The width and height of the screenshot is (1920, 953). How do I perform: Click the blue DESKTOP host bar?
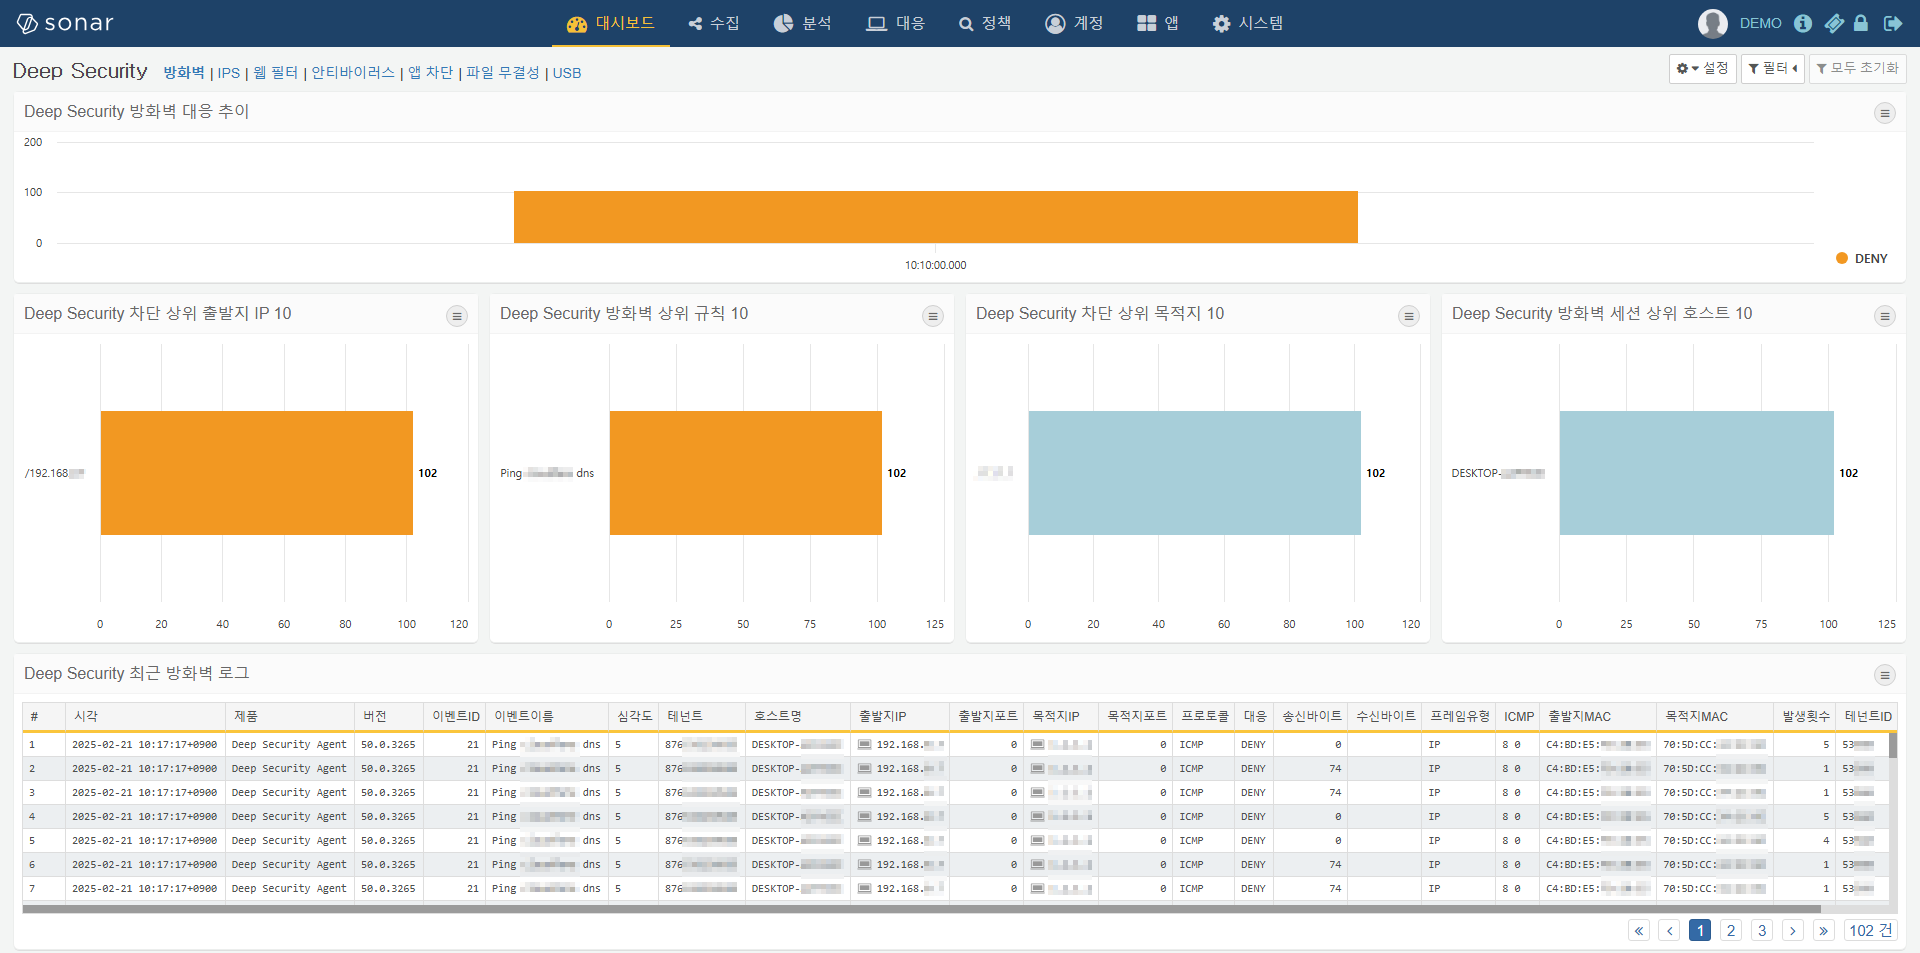tap(1696, 473)
